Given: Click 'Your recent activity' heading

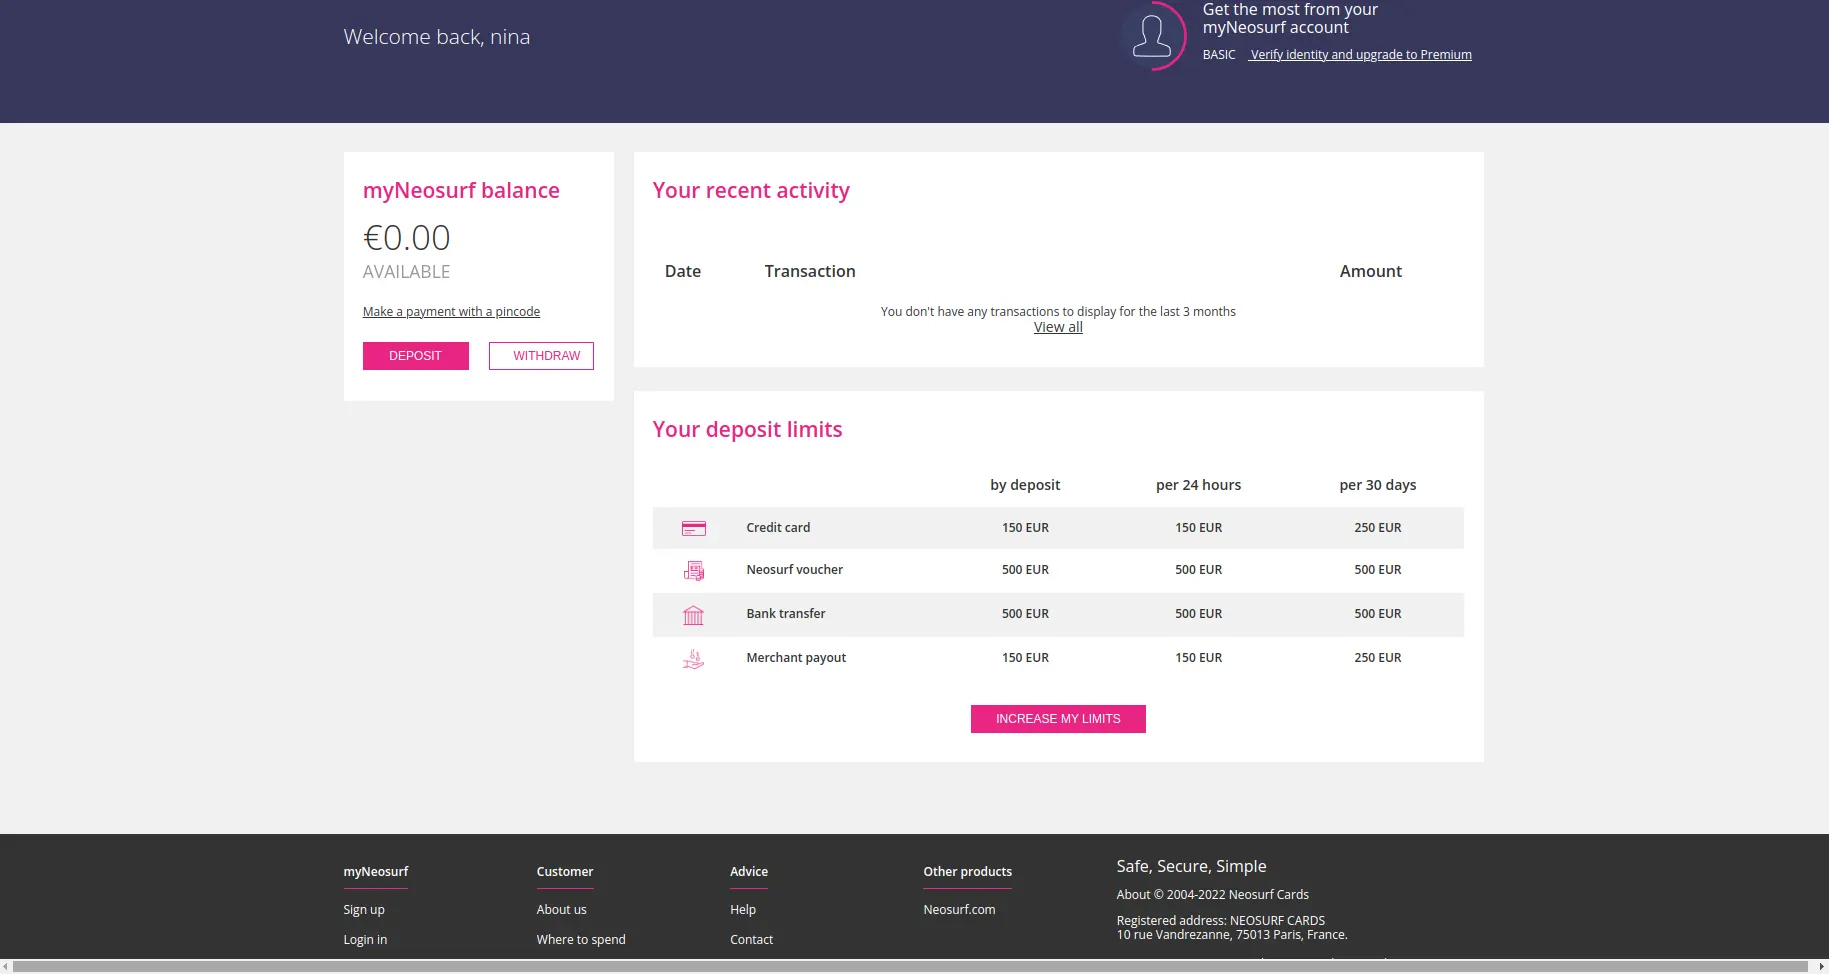Looking at the screenshot, I should [751, 191].
